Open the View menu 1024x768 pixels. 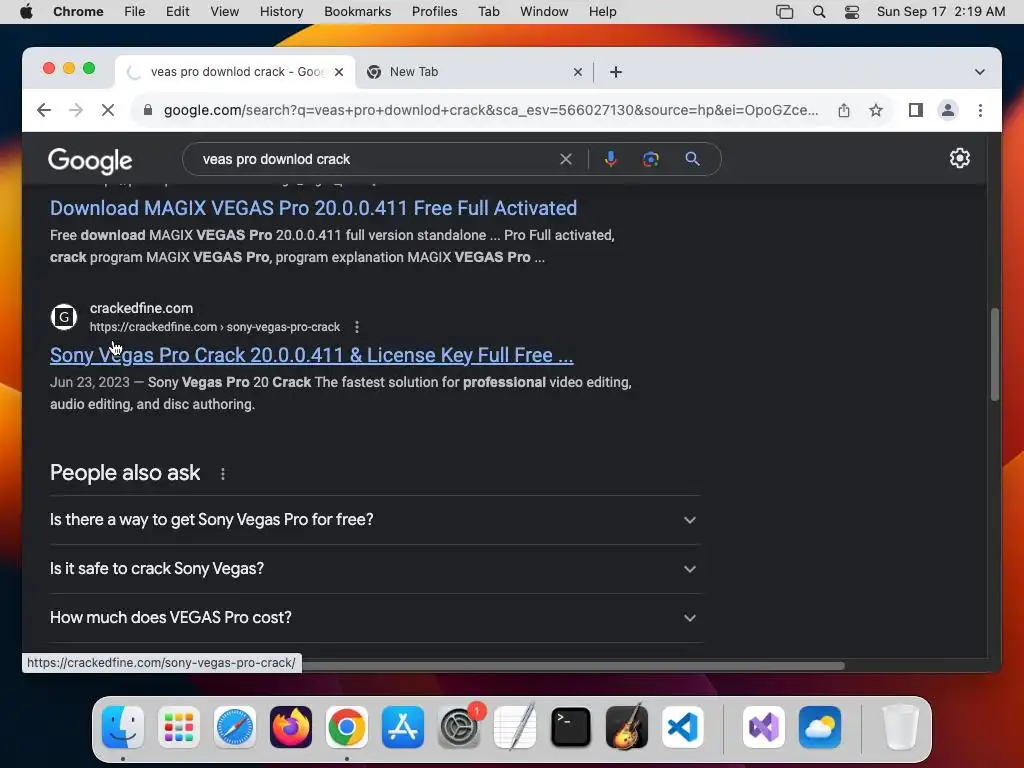(x=225, y=12)
